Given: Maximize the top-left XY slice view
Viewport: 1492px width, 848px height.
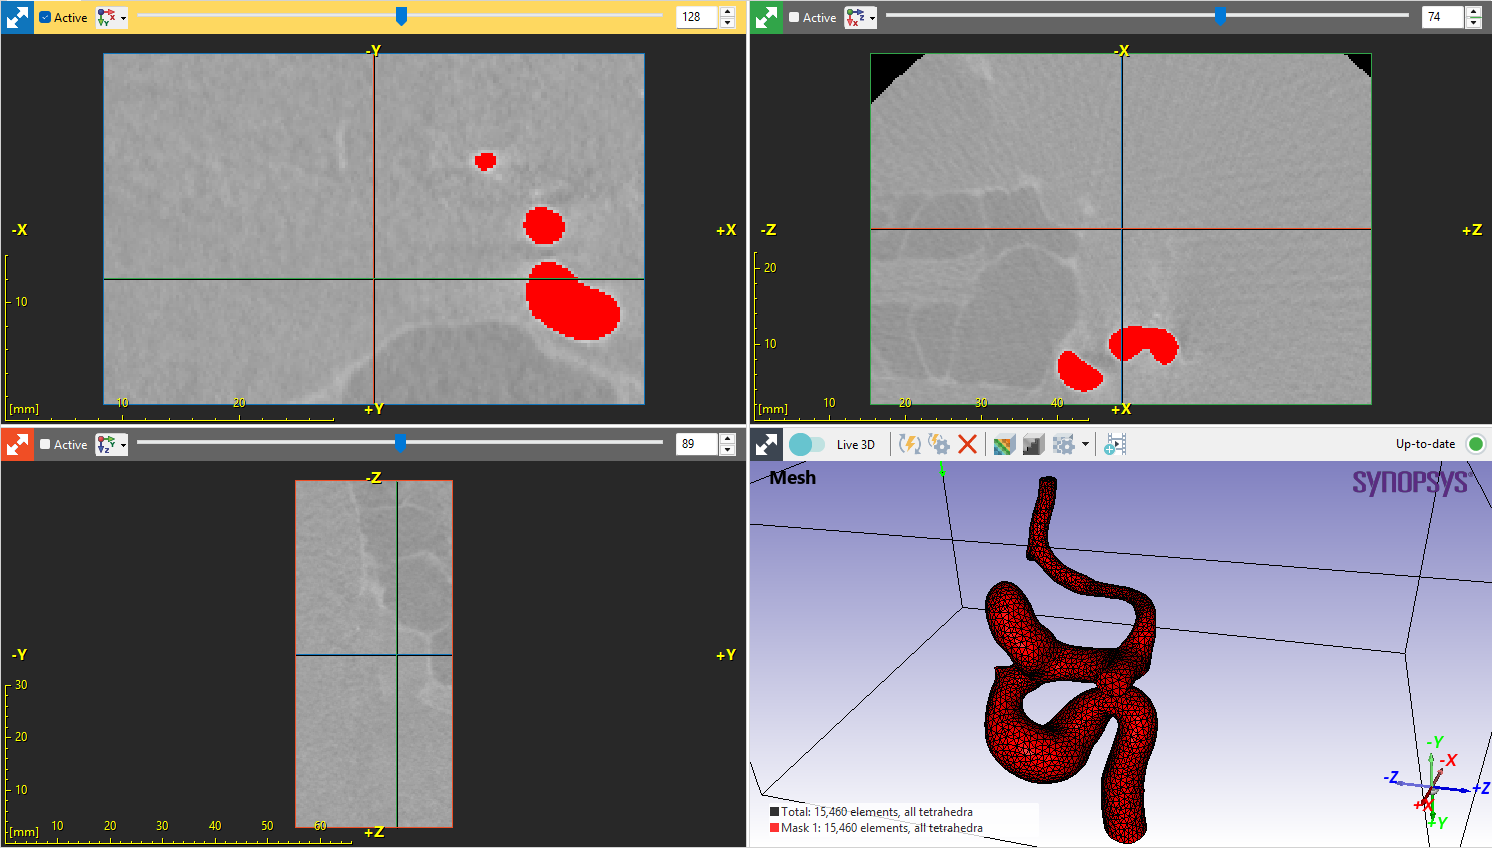Looking at the screenshot, I should [17, 17].
